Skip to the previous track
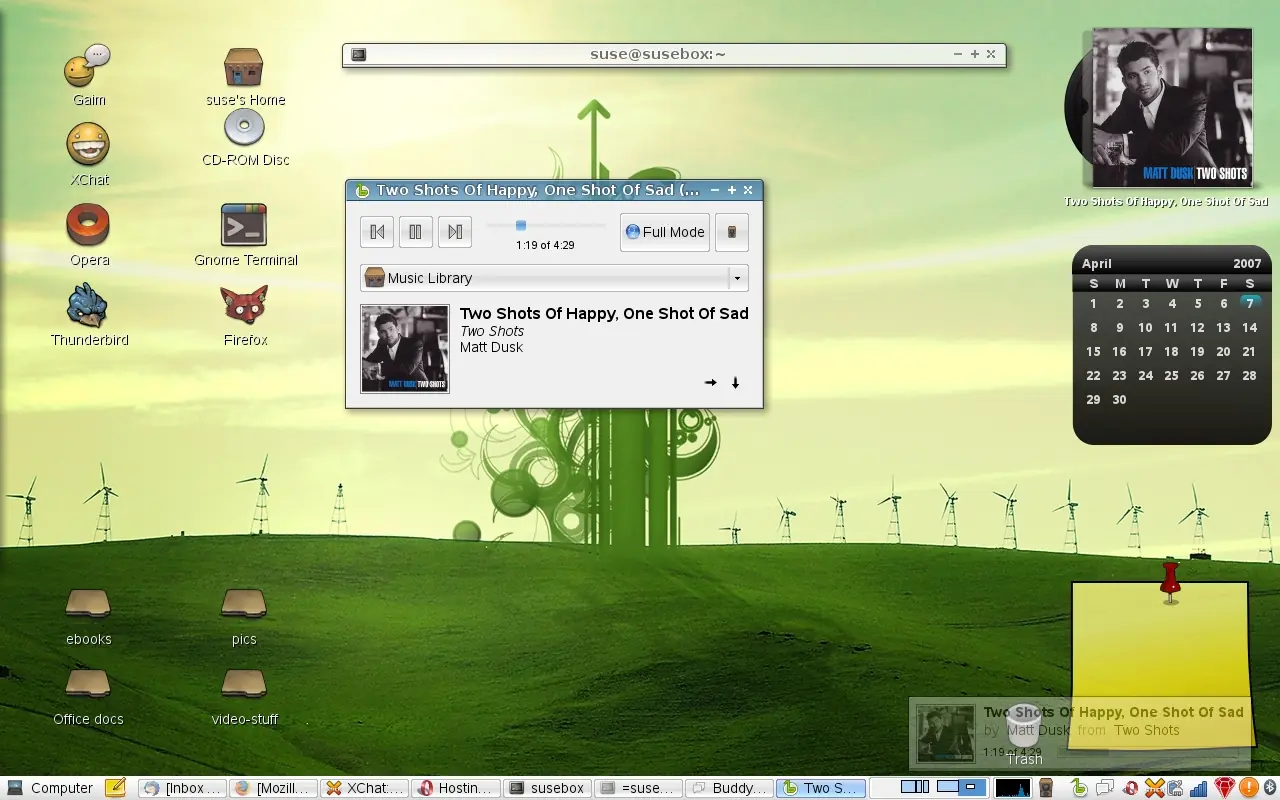Screen dimensions: 1280x800 pos(377,232)
